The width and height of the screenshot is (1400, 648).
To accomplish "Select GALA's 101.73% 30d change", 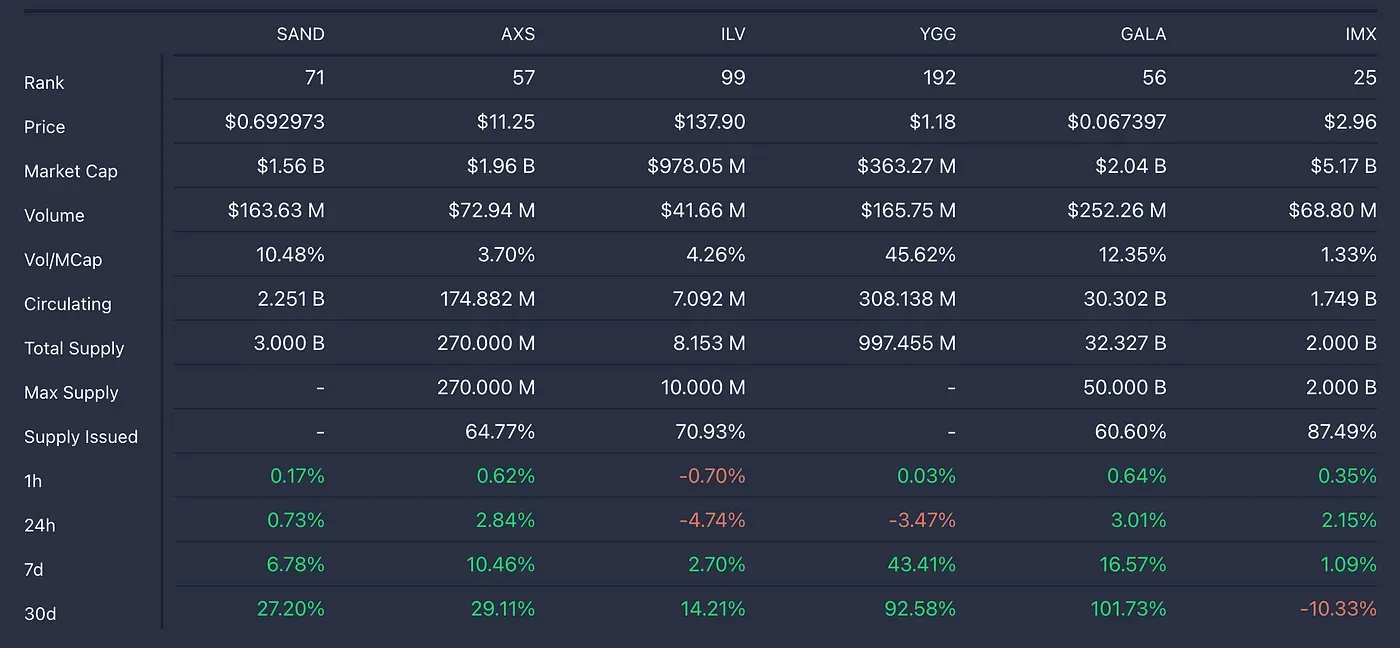I will tap(1127, 609).
